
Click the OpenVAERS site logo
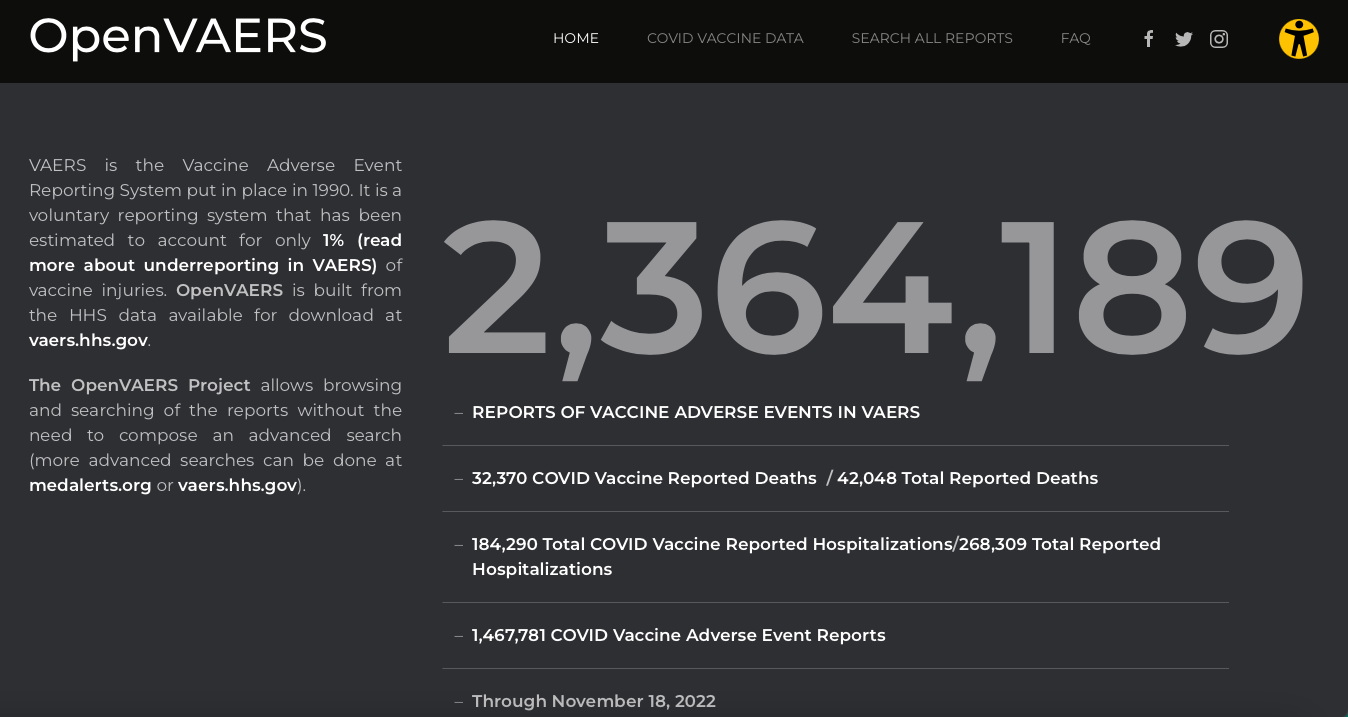pos(178,37)
